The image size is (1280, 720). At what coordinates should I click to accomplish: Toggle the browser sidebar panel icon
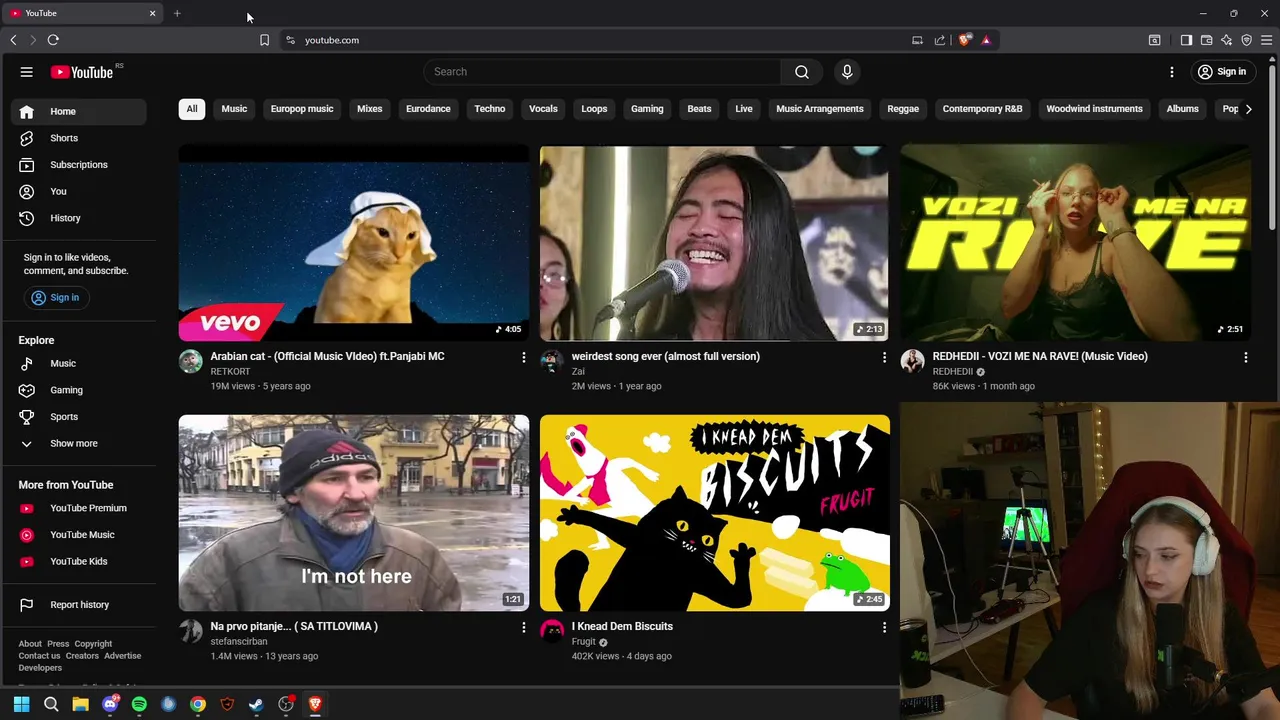coord(1186,40)
